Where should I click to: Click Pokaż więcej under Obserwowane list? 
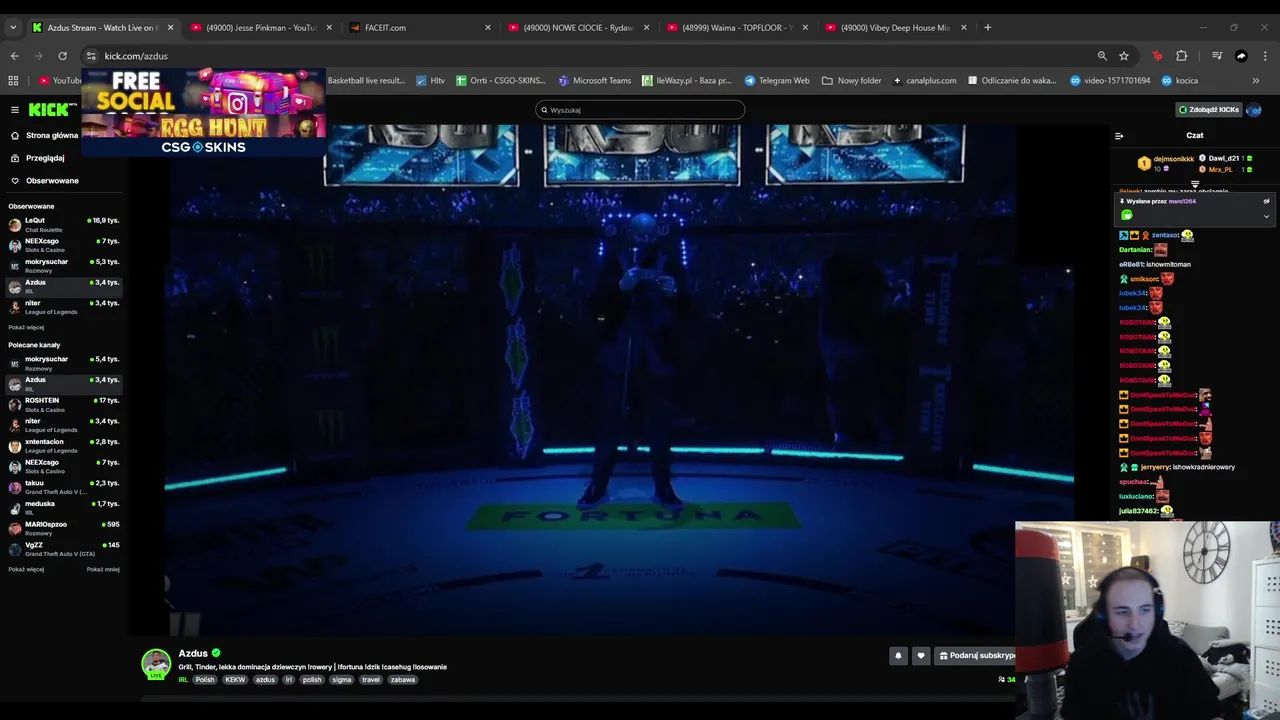[26, 327]
